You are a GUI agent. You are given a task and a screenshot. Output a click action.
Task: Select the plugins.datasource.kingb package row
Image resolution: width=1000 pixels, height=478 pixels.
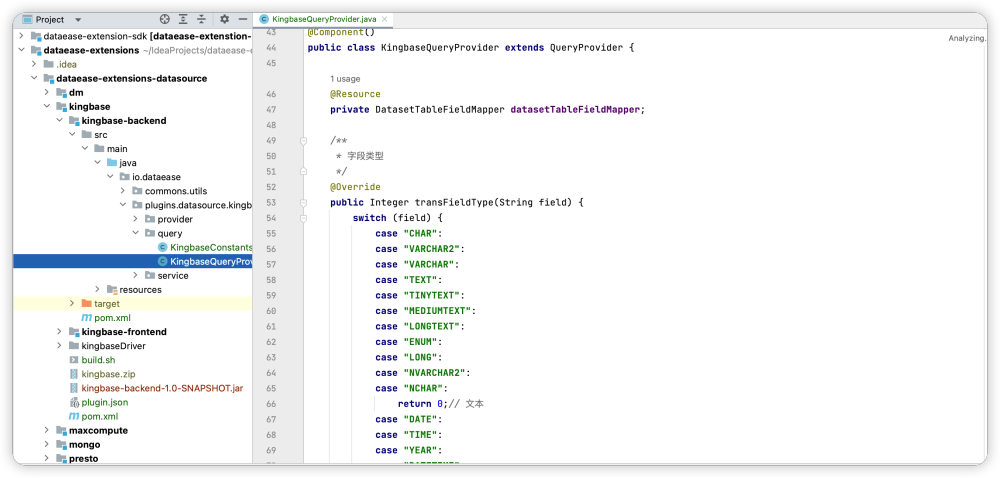(133, 205)
